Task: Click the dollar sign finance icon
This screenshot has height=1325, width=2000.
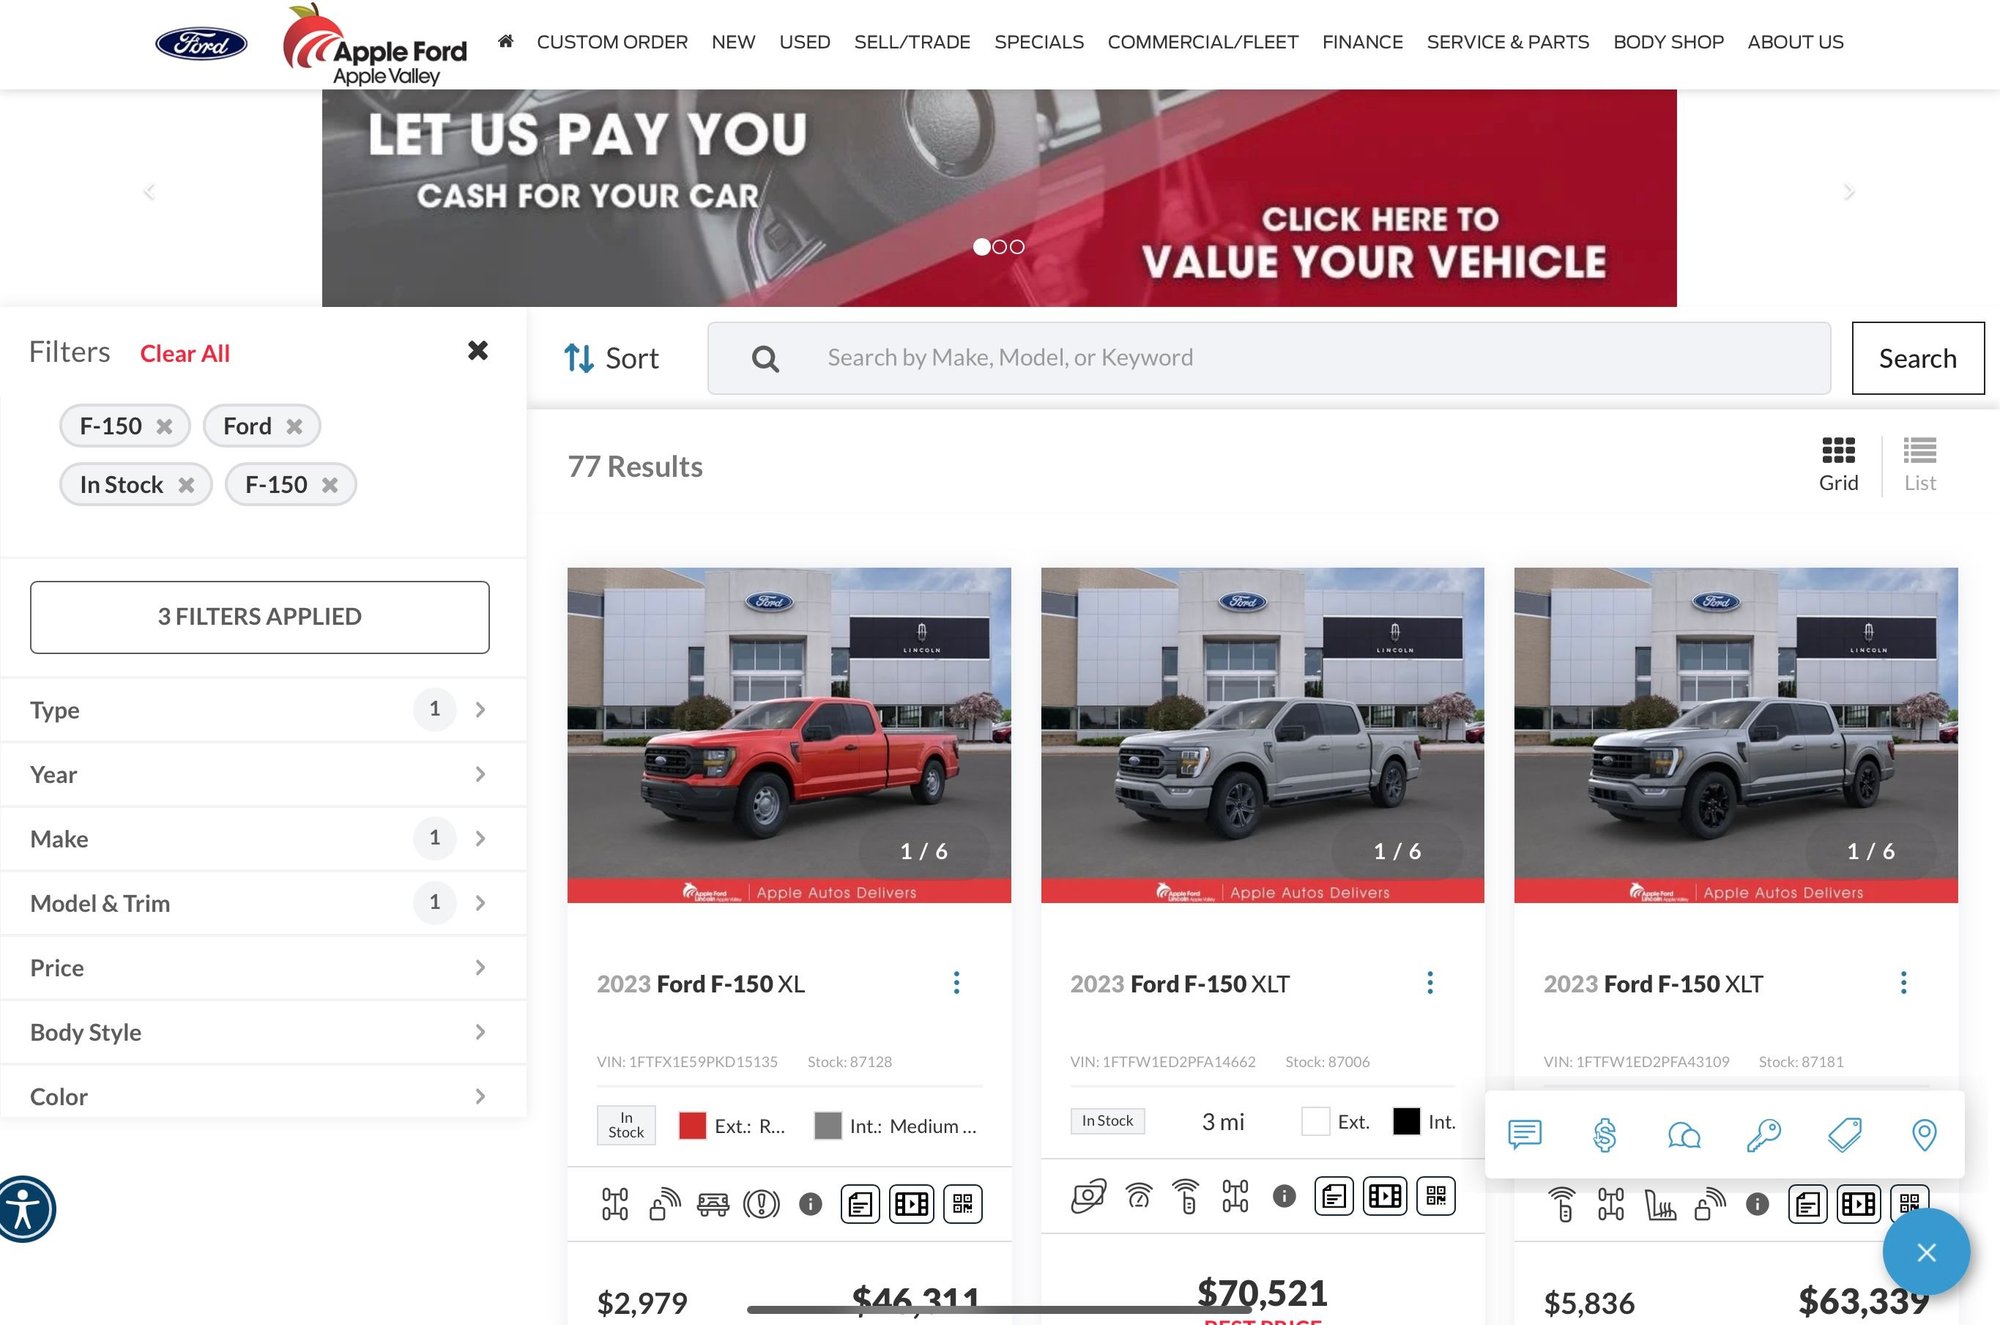Action: [x=1604, y=1135]
